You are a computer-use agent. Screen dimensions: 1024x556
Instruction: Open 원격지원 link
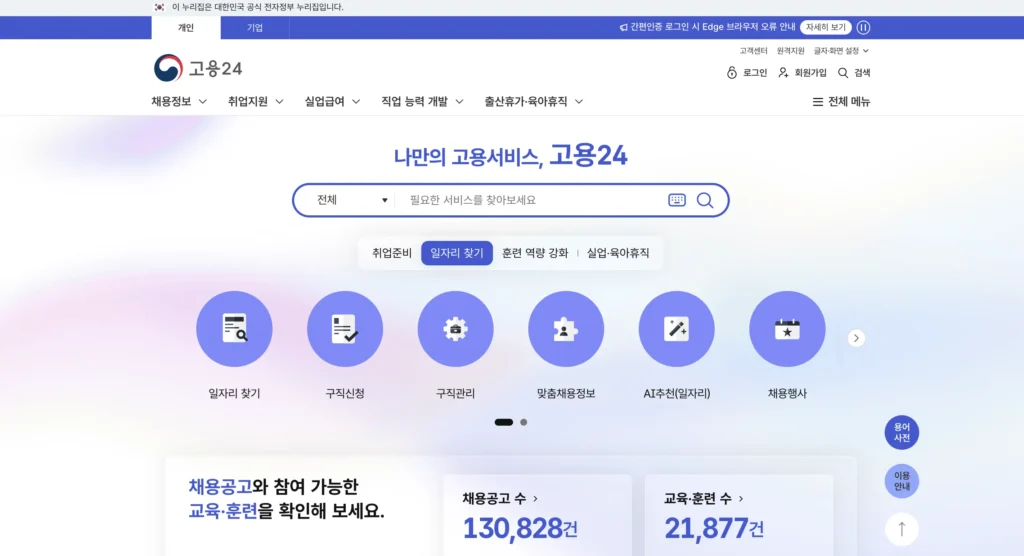(790, 50)
